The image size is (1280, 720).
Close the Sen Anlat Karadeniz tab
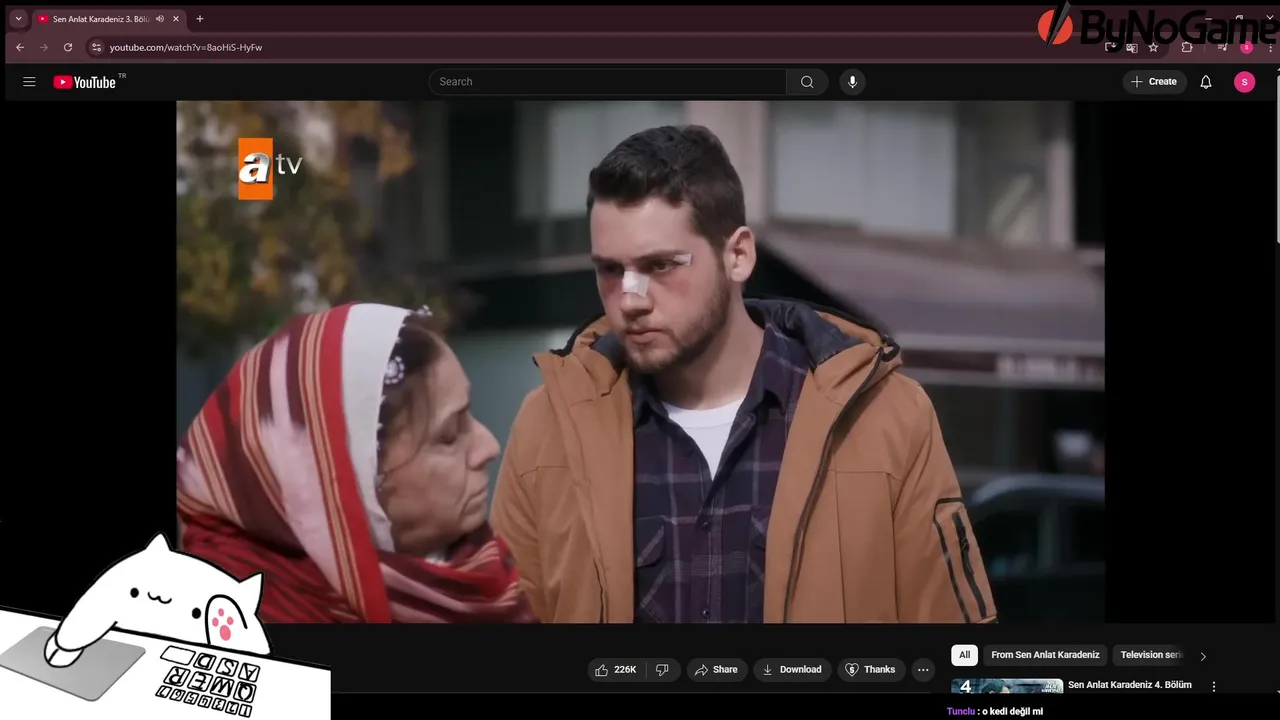point(177,19)
